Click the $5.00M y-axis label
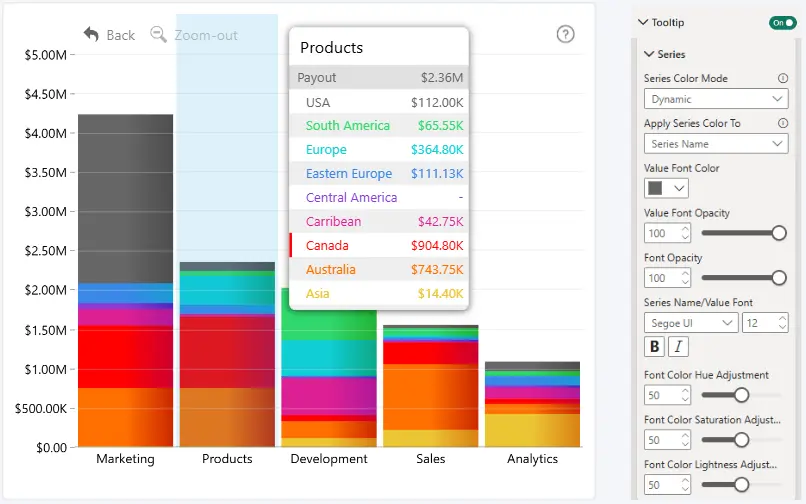 coord(46,55)
